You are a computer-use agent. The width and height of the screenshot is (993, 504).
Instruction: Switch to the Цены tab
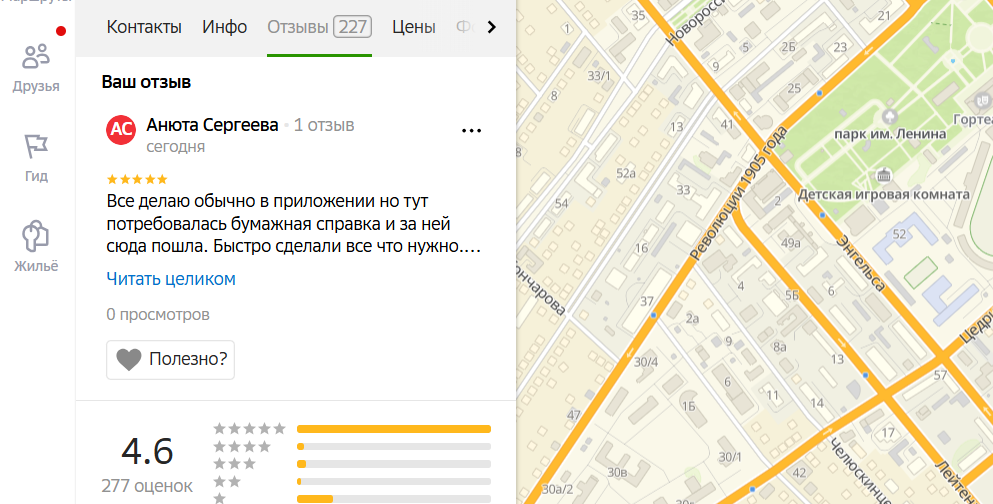[414, 27]
